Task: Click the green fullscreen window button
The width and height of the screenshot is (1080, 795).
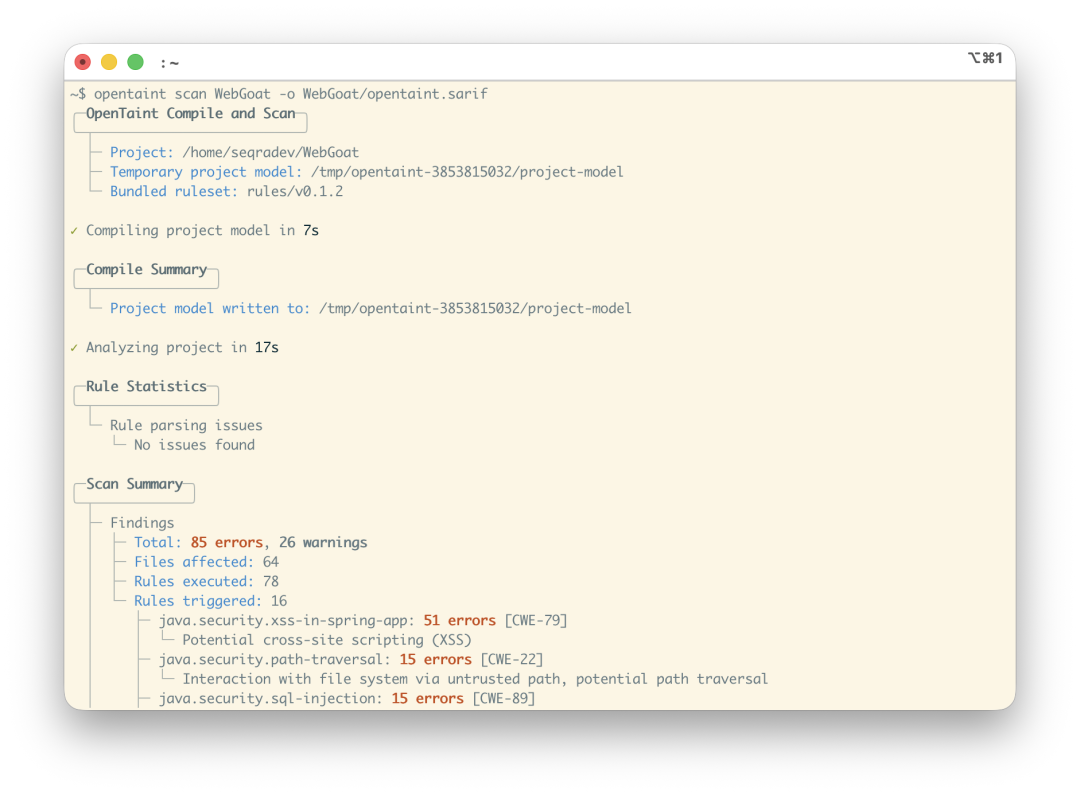Action: tap(136, 62)
